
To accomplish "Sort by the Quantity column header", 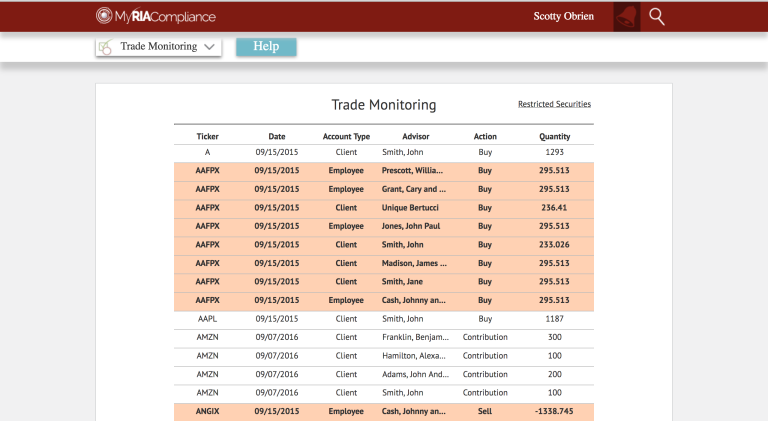I will pyautogui.click(x=554, y=136).
